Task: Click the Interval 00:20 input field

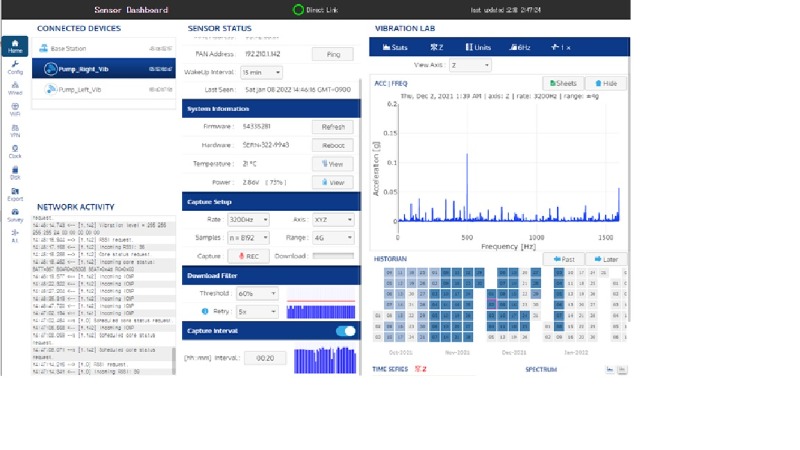Action: [x=265, y=358]
